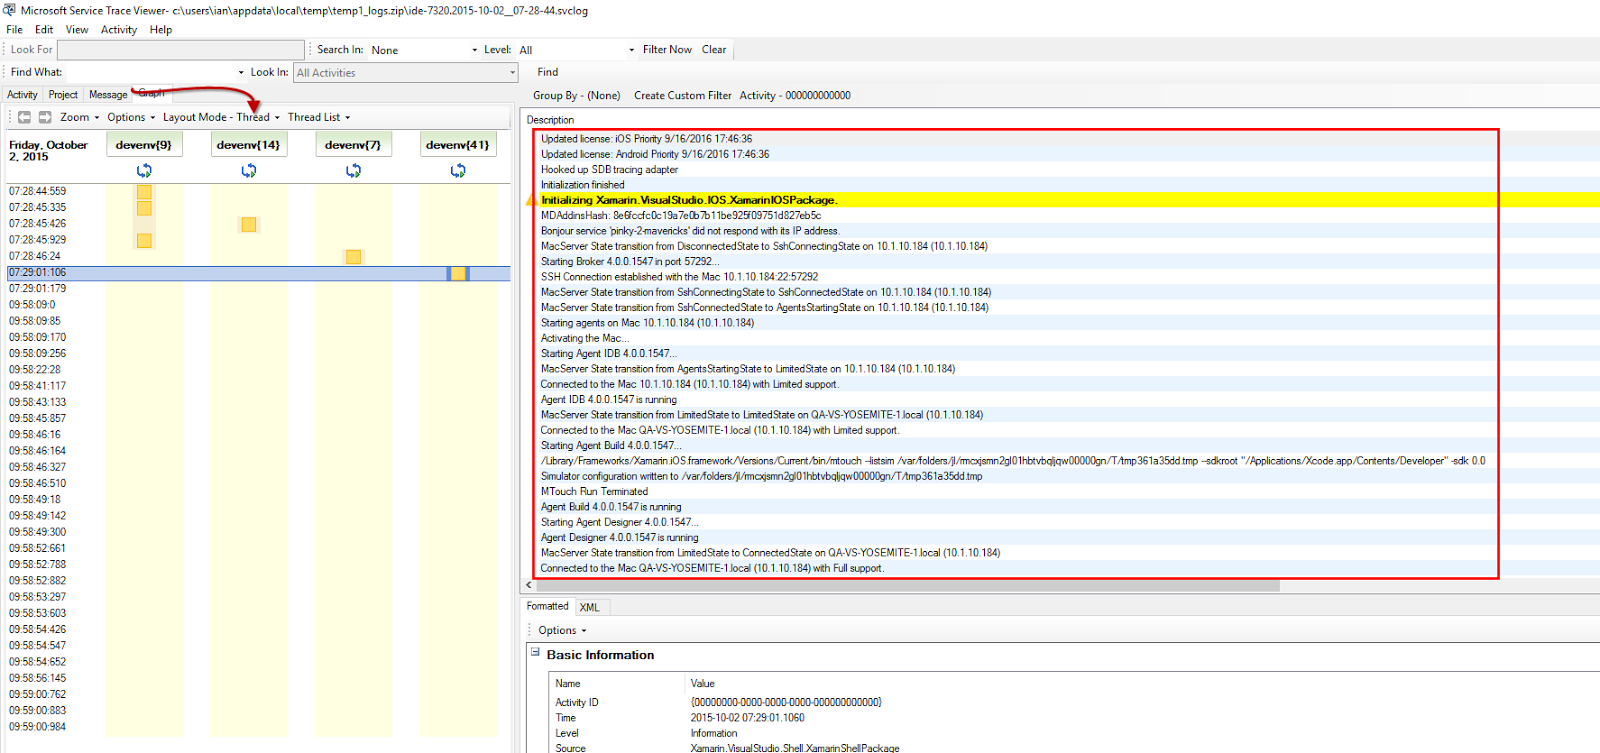Select the 09:58:41:117 timestamp row
This screenshot has width=1600, height=753.
(x=259, y=386)
